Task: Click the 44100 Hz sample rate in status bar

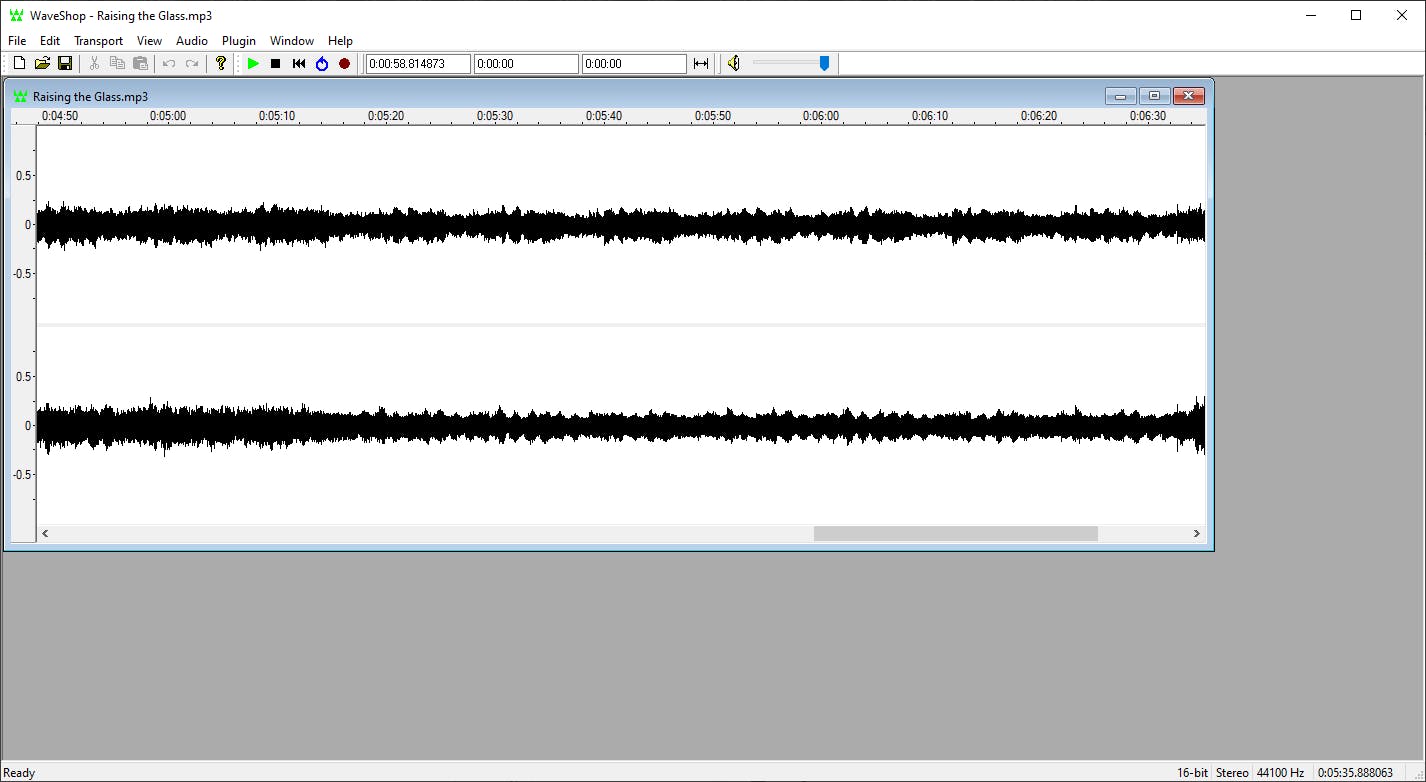Action: click(1280, 773)
